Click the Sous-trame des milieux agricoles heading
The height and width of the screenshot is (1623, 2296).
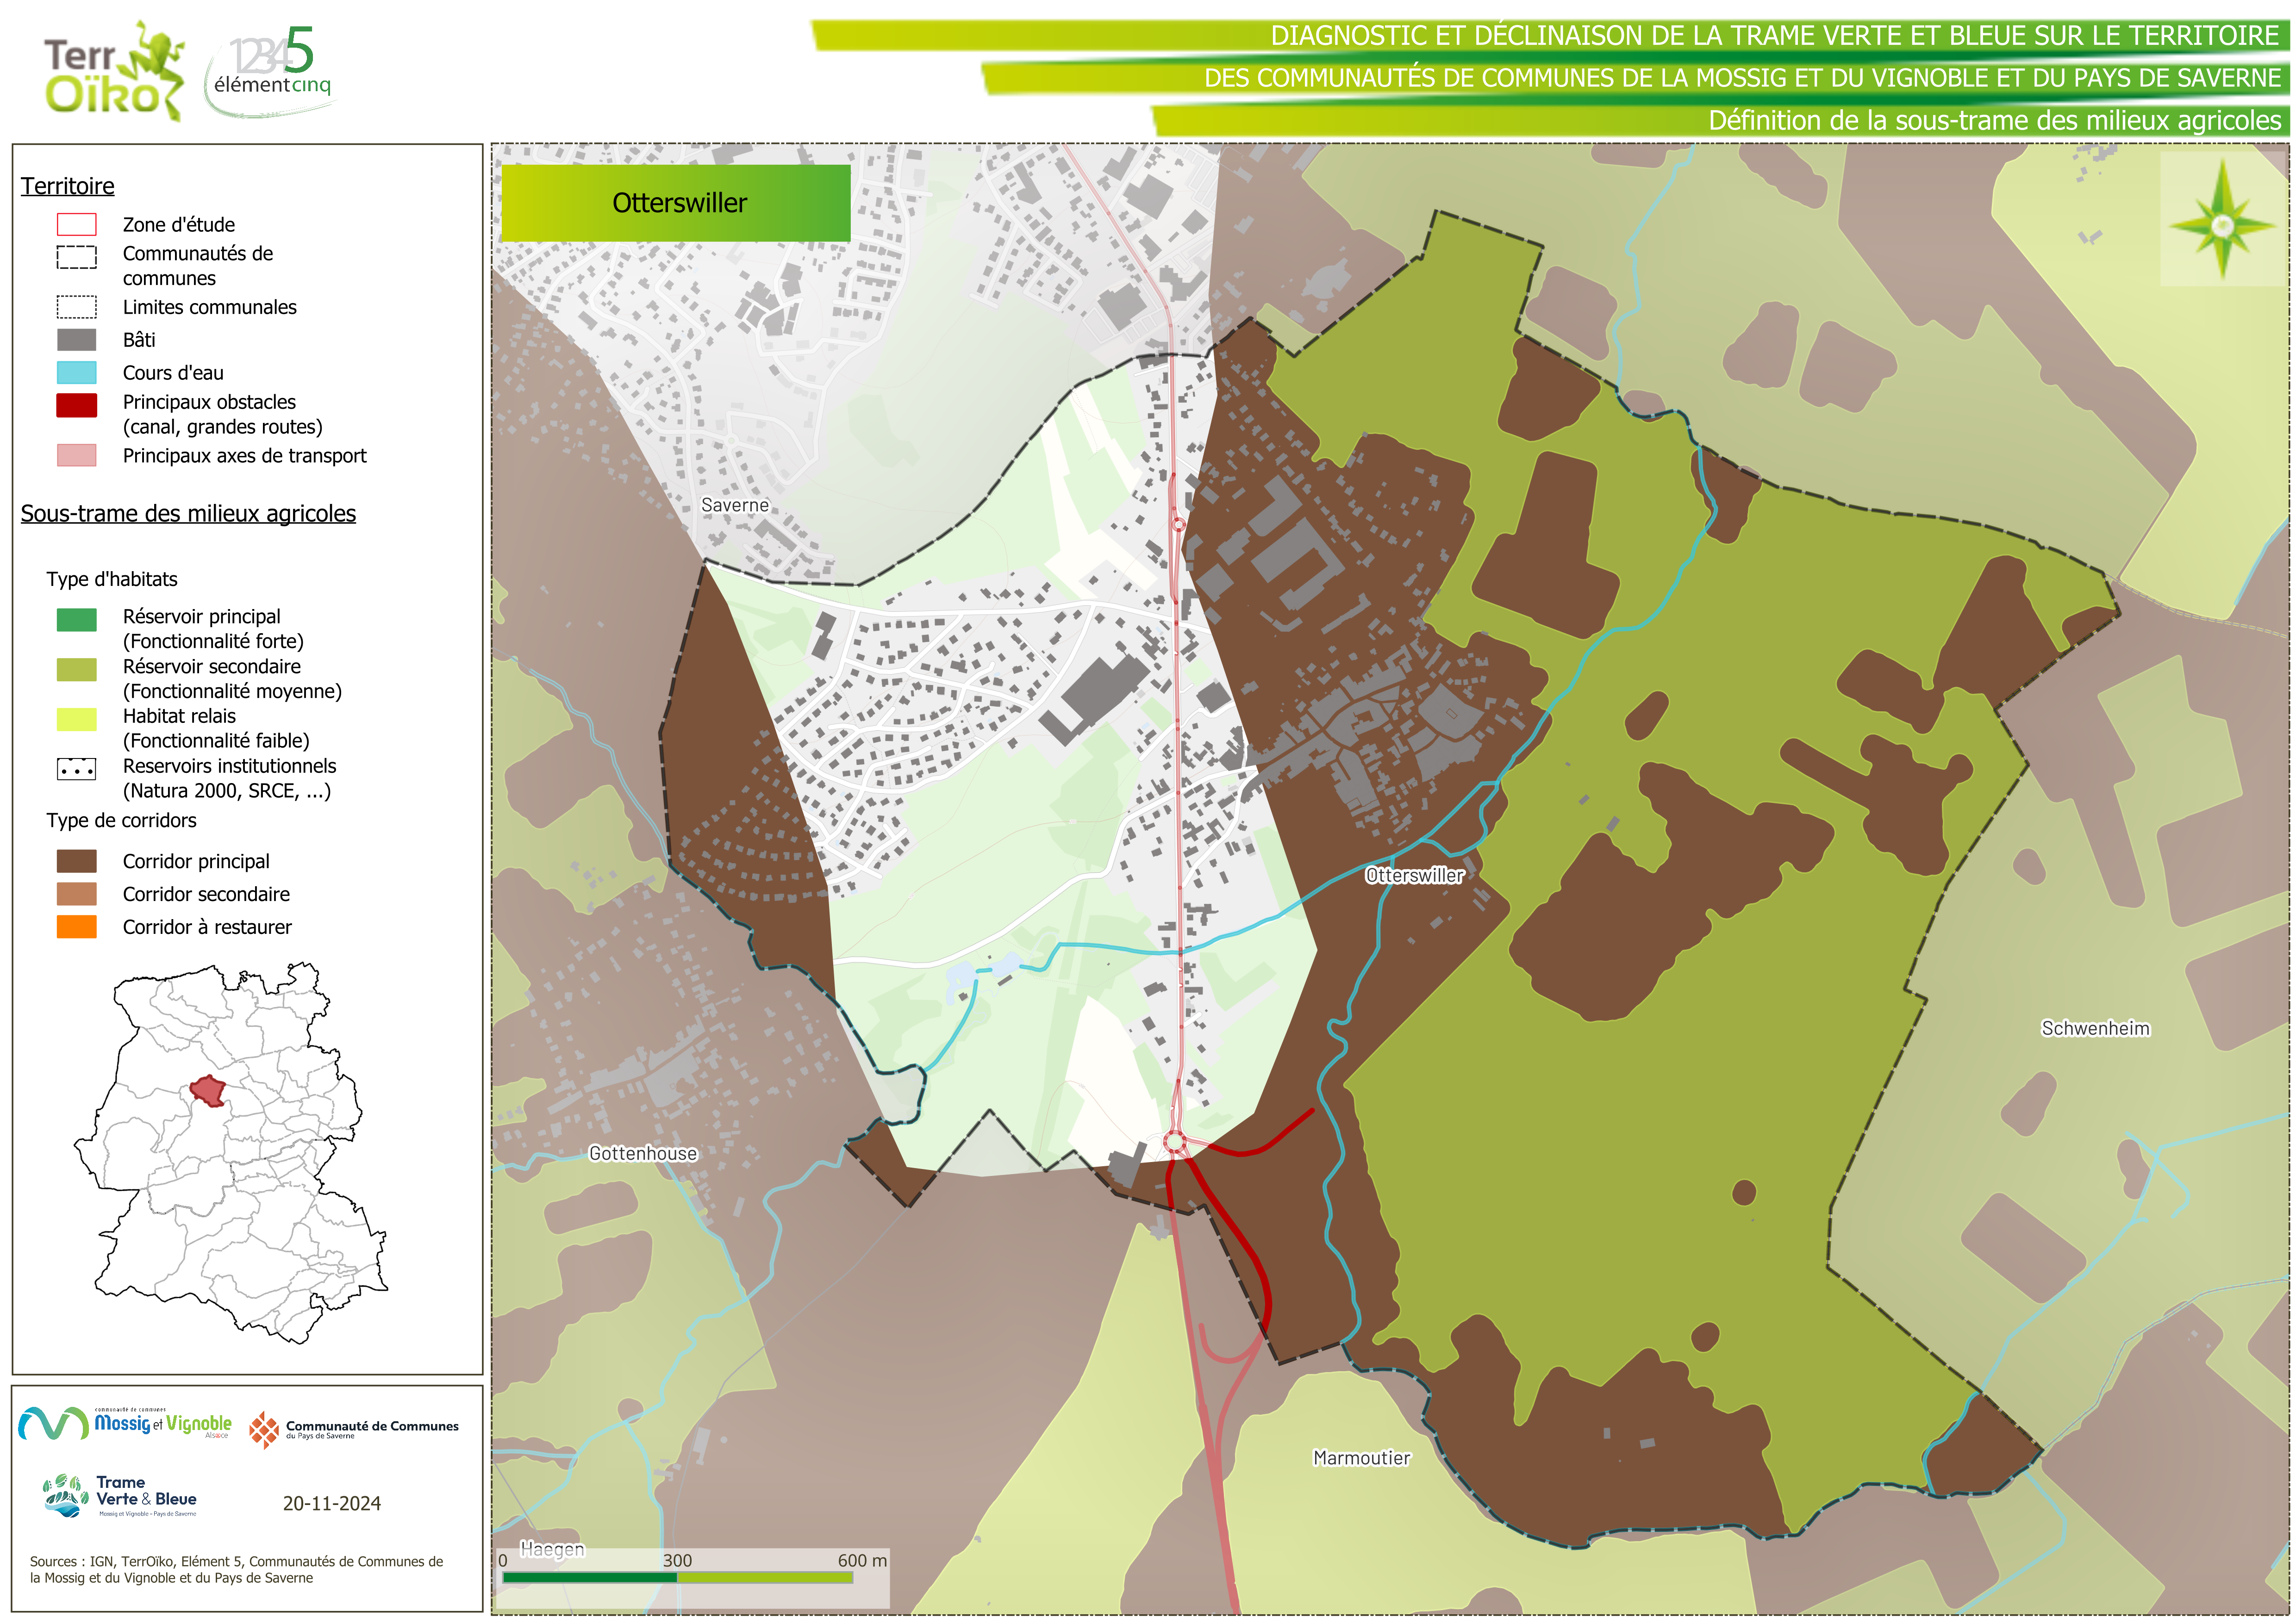tap(188, 514)
